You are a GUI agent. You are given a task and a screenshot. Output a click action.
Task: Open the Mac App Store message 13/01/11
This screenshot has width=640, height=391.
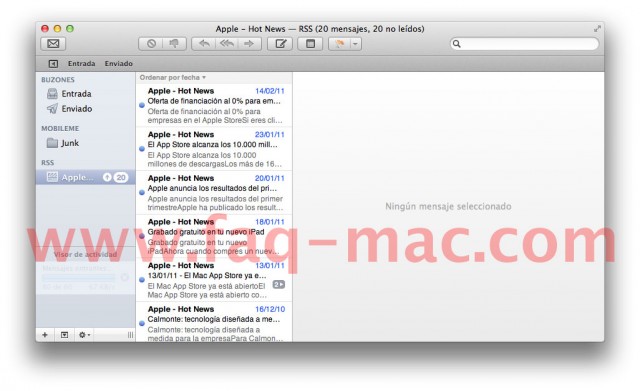[x=214, y=280]
